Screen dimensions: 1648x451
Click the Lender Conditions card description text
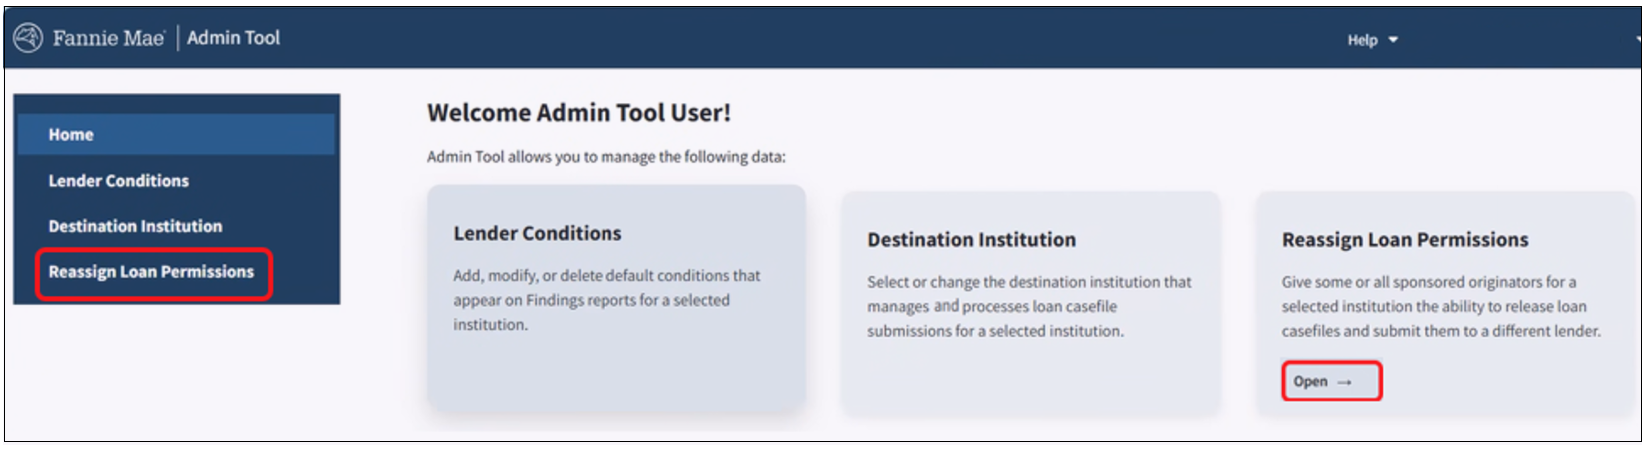tap(606, 300)
